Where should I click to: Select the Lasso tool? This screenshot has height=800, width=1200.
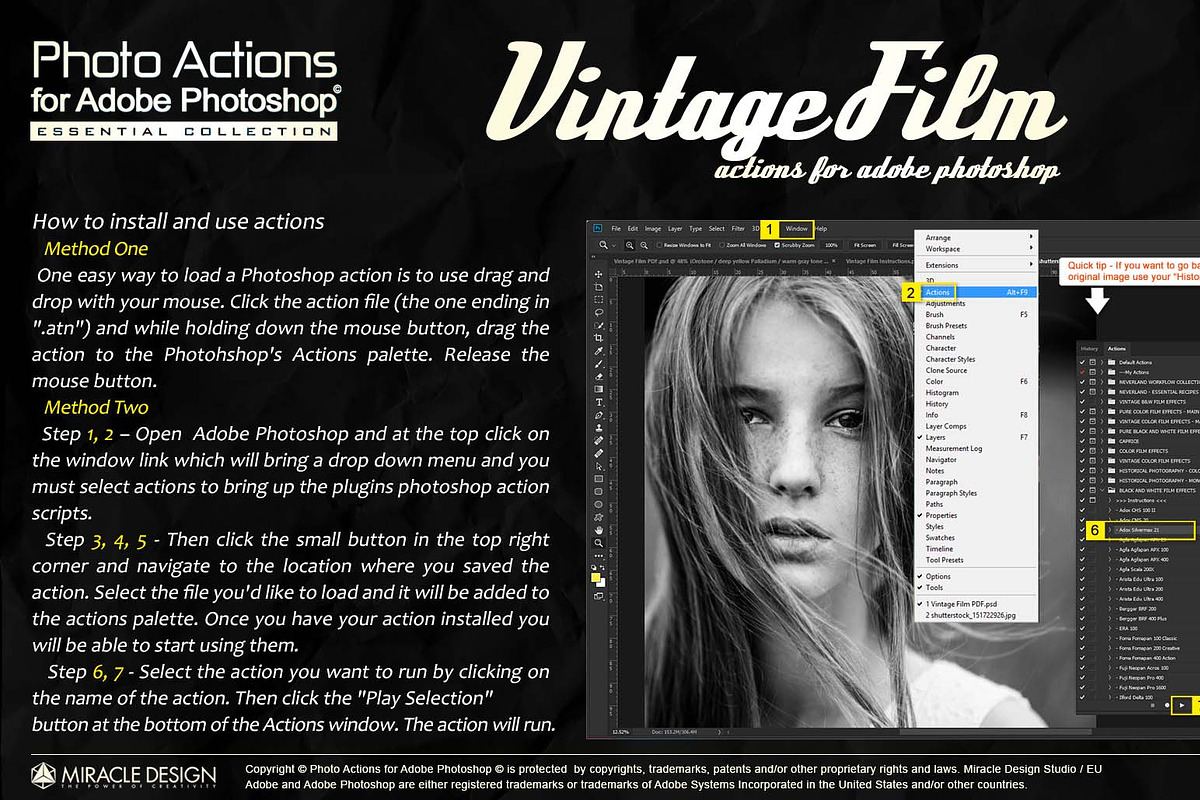point(599,312)
